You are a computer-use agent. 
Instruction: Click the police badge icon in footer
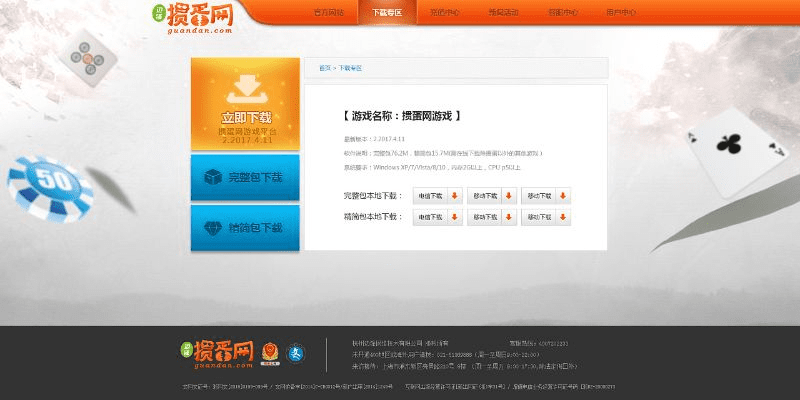pos(270,354)
